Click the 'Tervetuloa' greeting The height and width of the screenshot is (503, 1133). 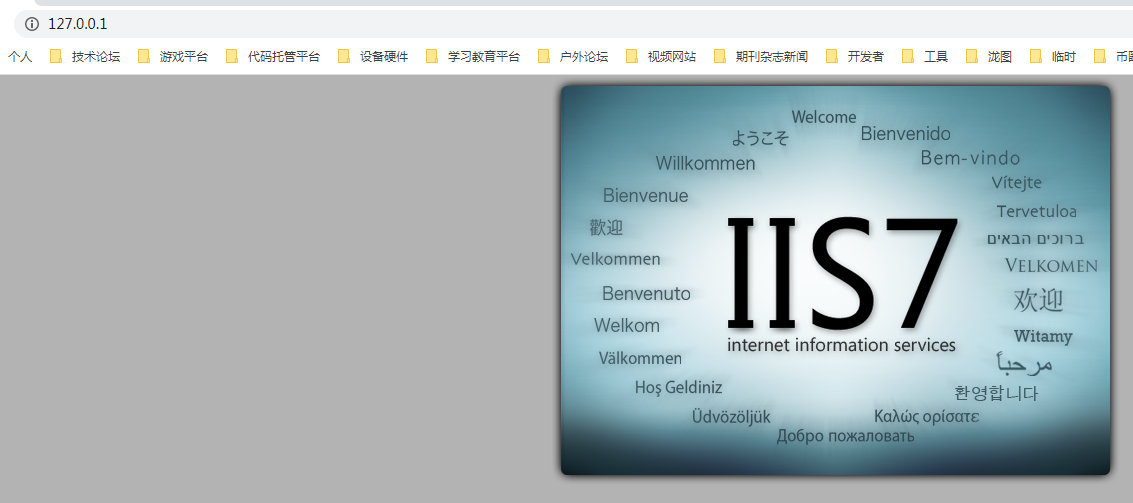[x=1037, y=212]
